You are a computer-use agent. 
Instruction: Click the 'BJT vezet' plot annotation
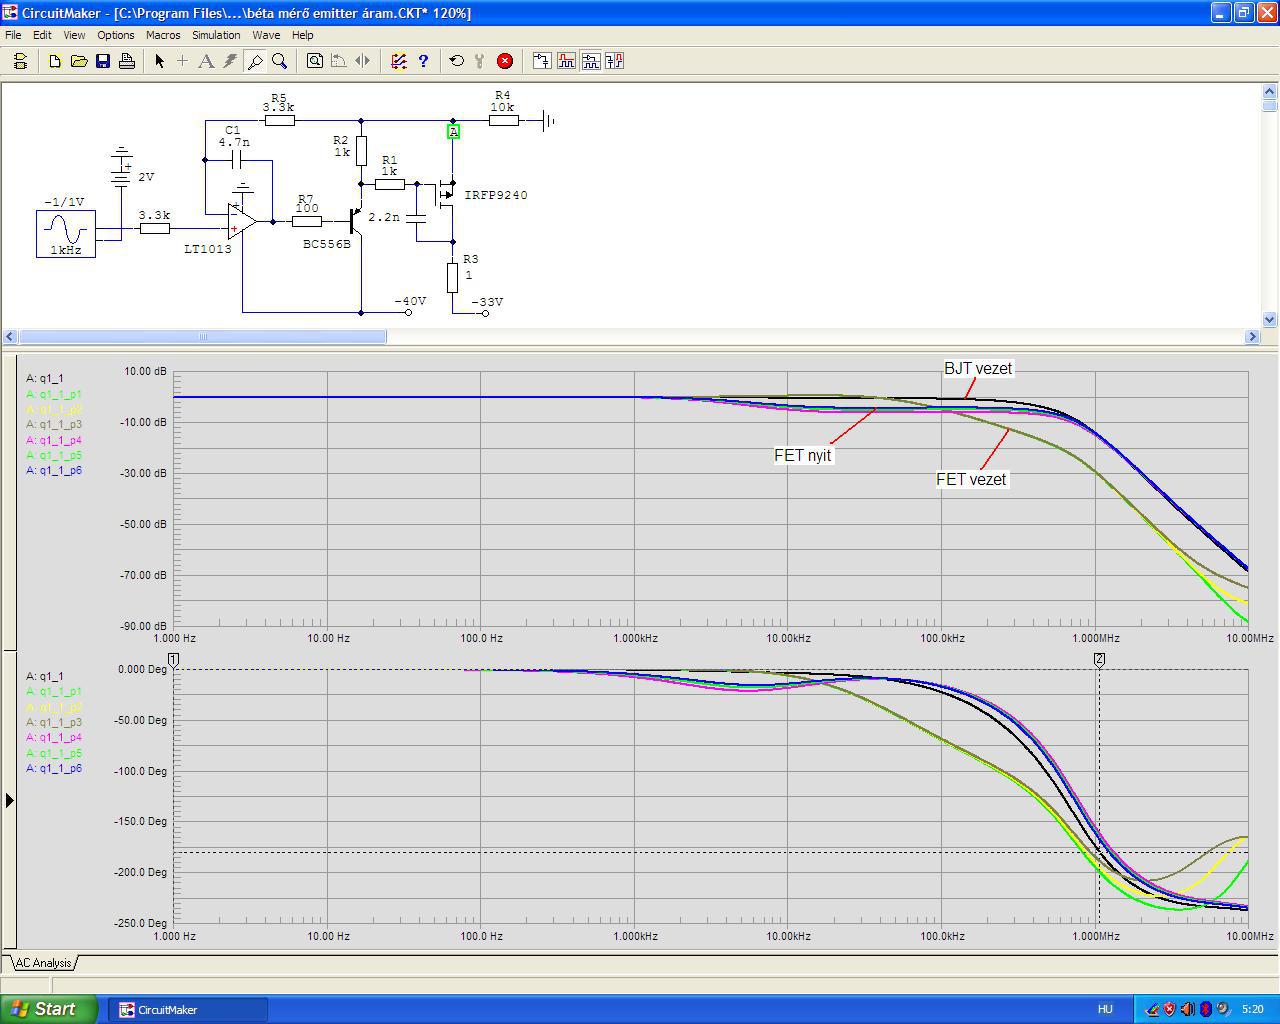point(978,369)
